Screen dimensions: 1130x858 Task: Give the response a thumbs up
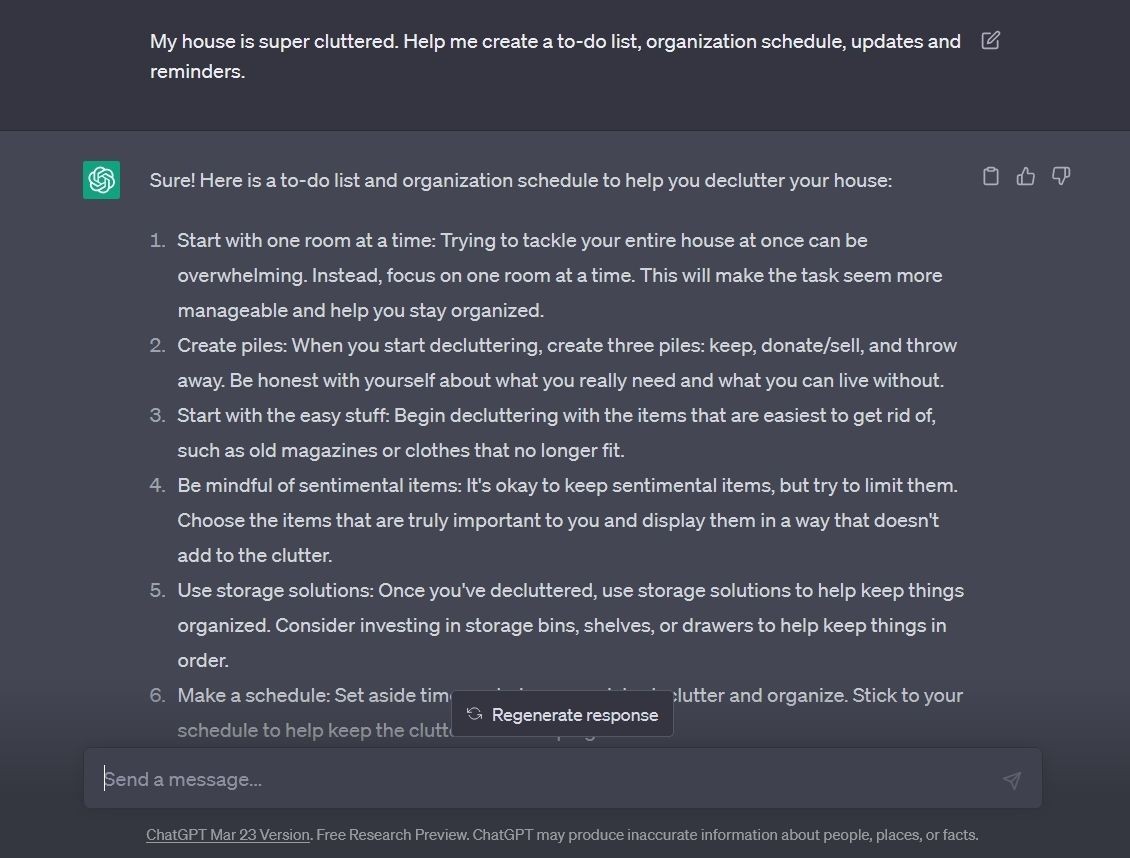coord(1026,176)
